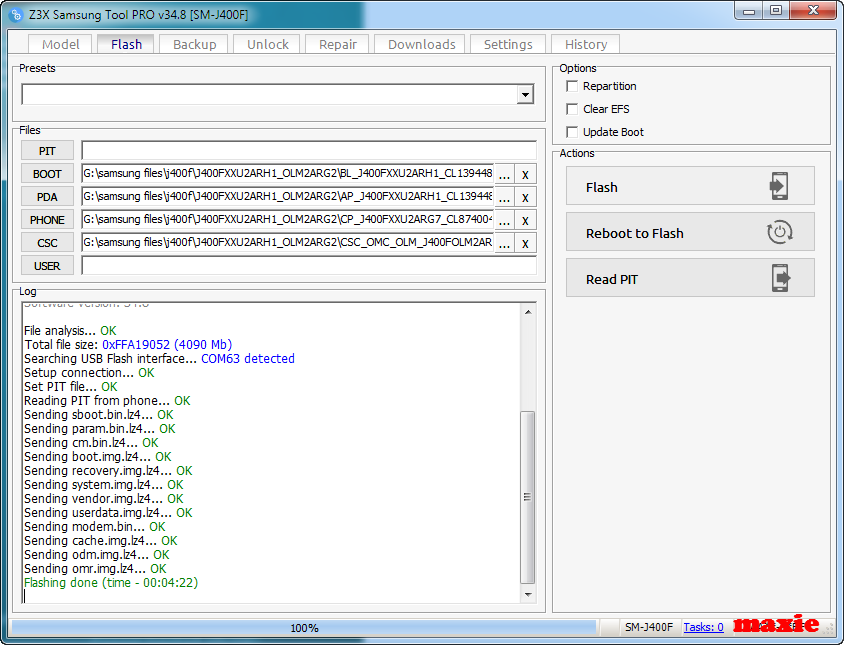Click the Read PIT button
Screen dimensions: 844x645
690,278
